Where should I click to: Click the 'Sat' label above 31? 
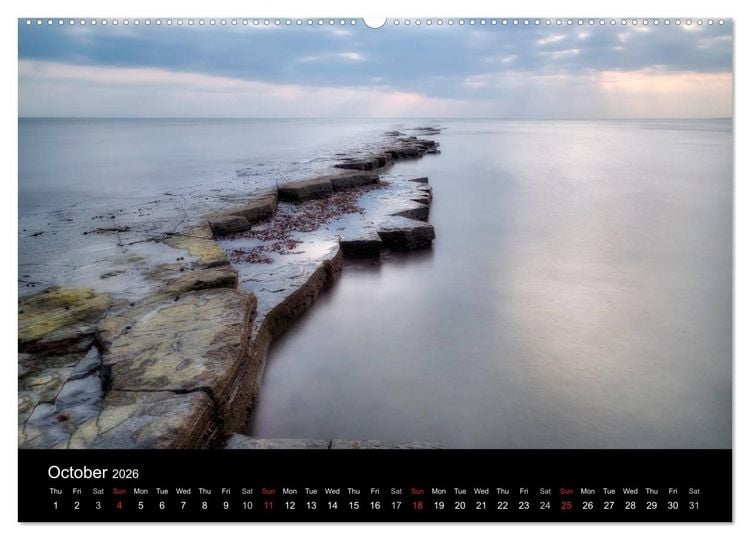pos(694,491)
